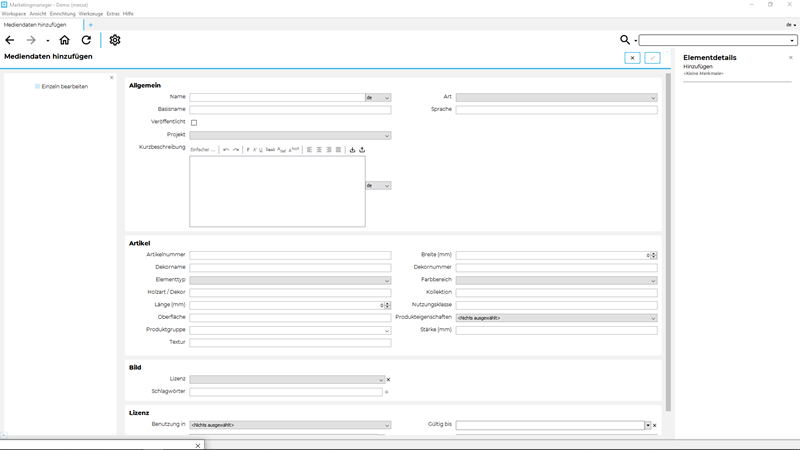Open the Name language dropdown
Image resolution: width=800 pixels, height=450 pixels.
378,97
